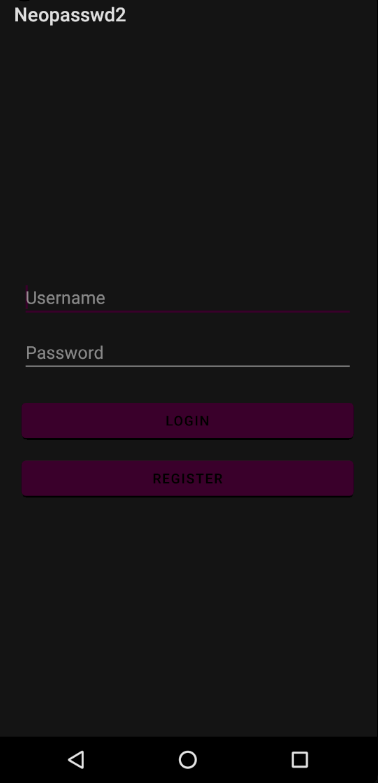Click the Neopasswd2 header text at top
The height and width of the screenshot is (783, 378).
[x=70, y=15]
